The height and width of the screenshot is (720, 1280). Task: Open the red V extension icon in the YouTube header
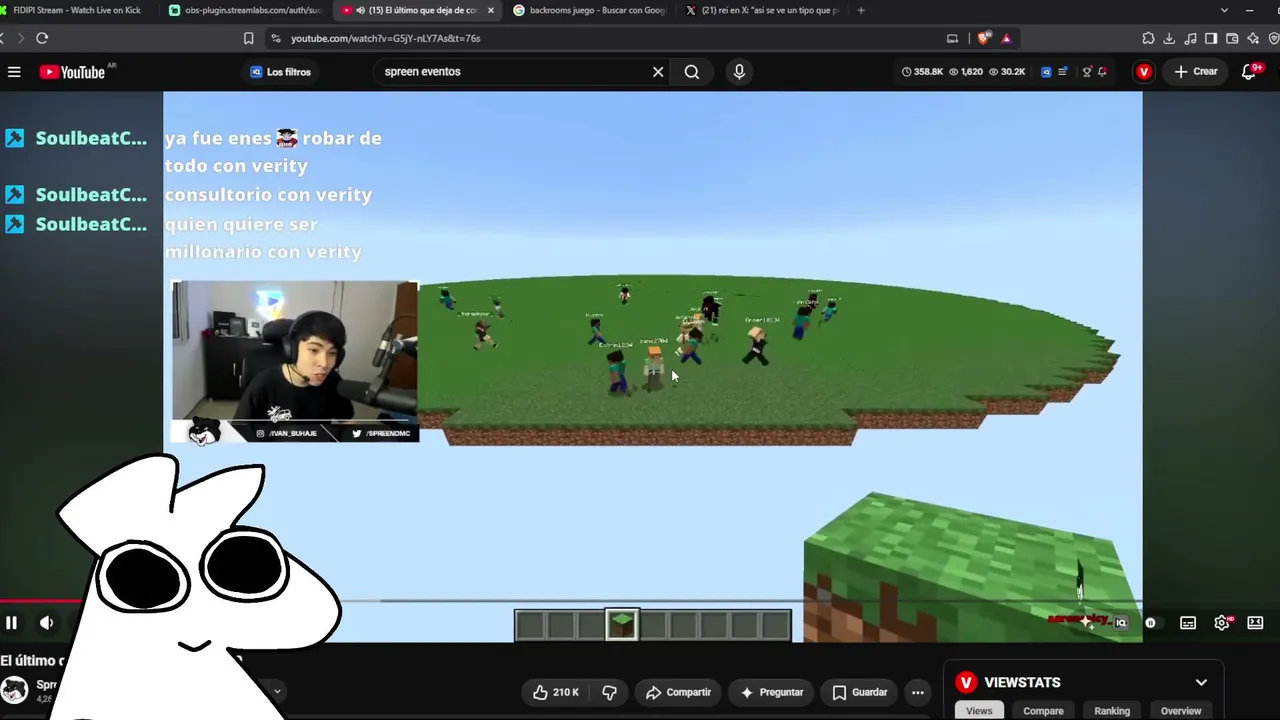(x=1144, y=72)
